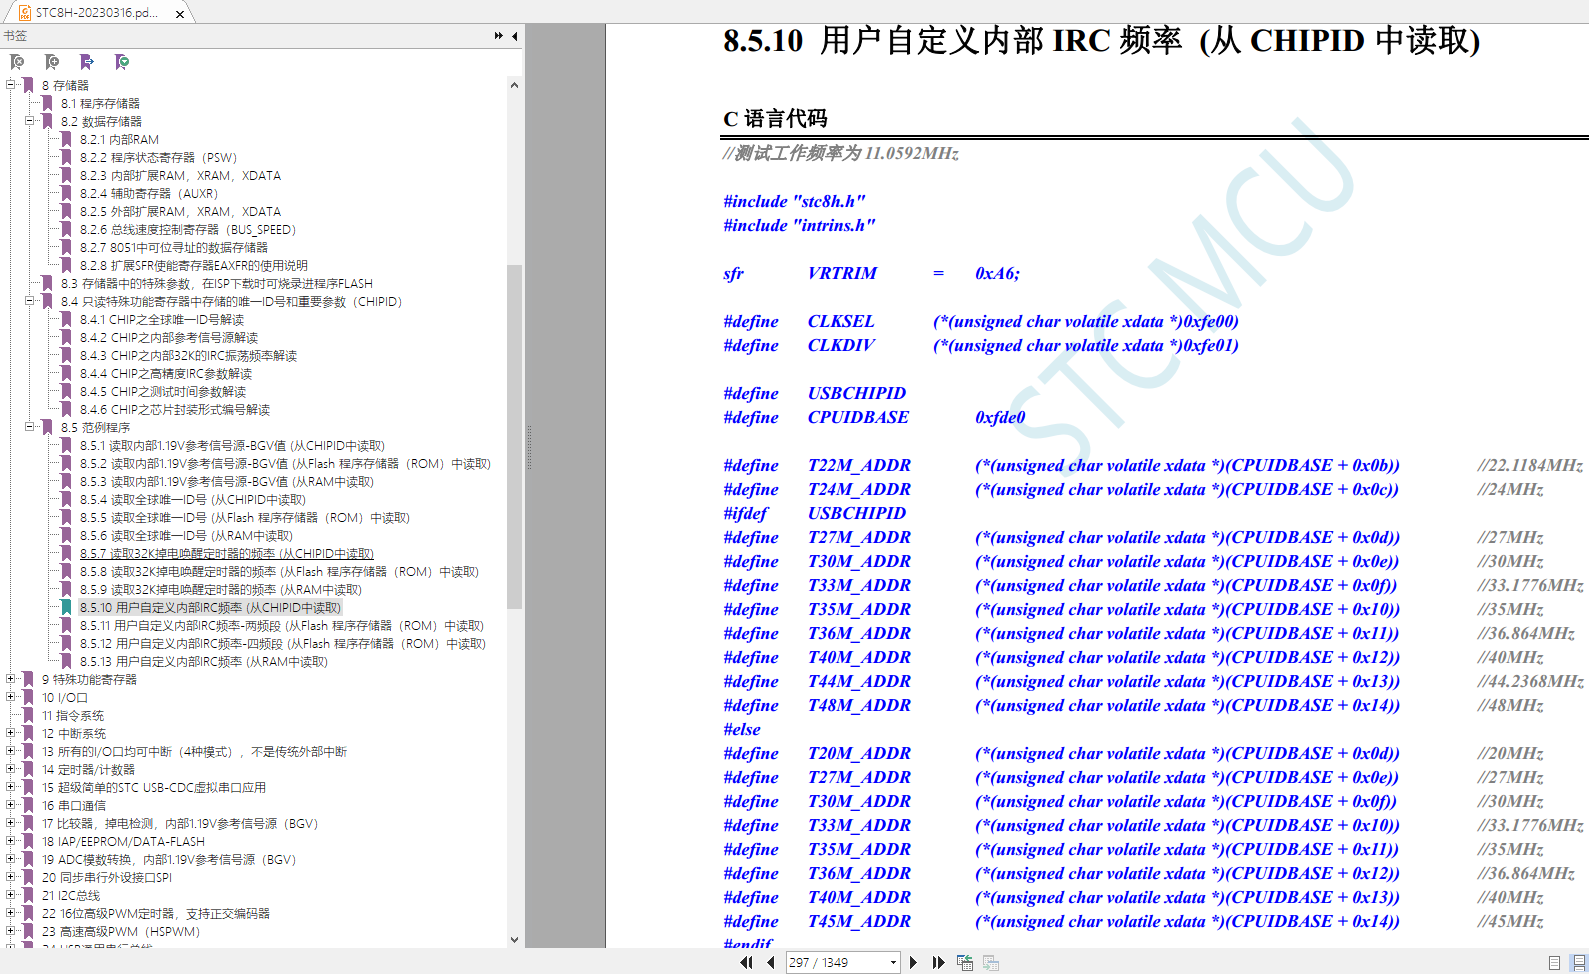Viewport: 1589px width, 974px height.
Task: Click the add new bookmark icon
Action: 52,62
